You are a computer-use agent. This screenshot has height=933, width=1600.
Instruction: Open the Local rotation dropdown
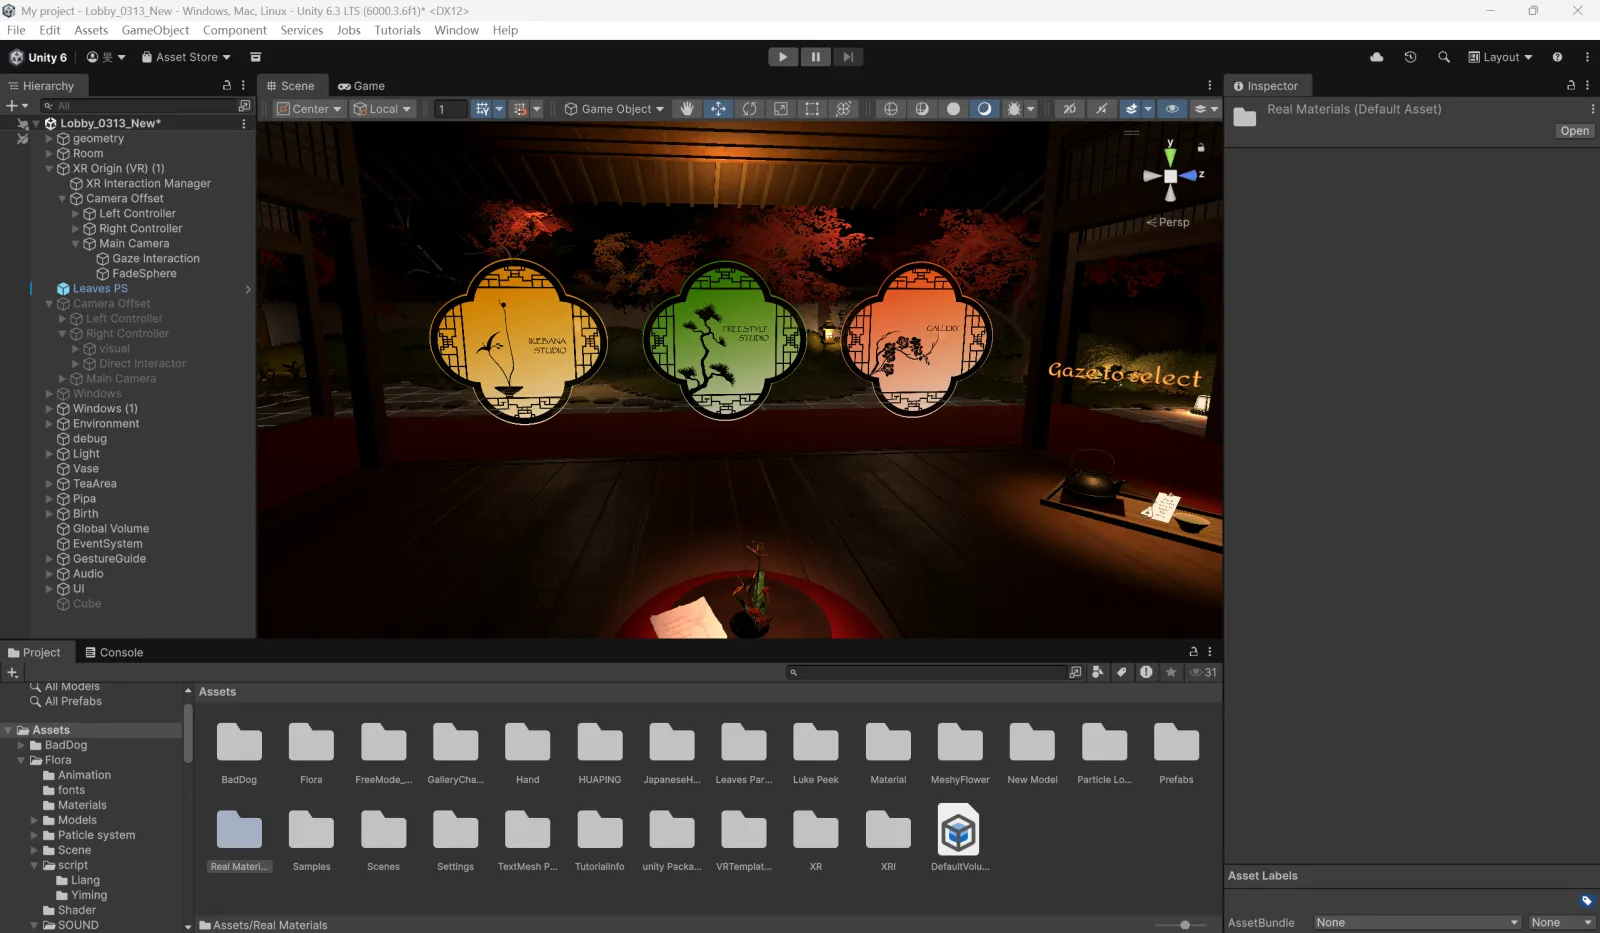coord(382,109)
